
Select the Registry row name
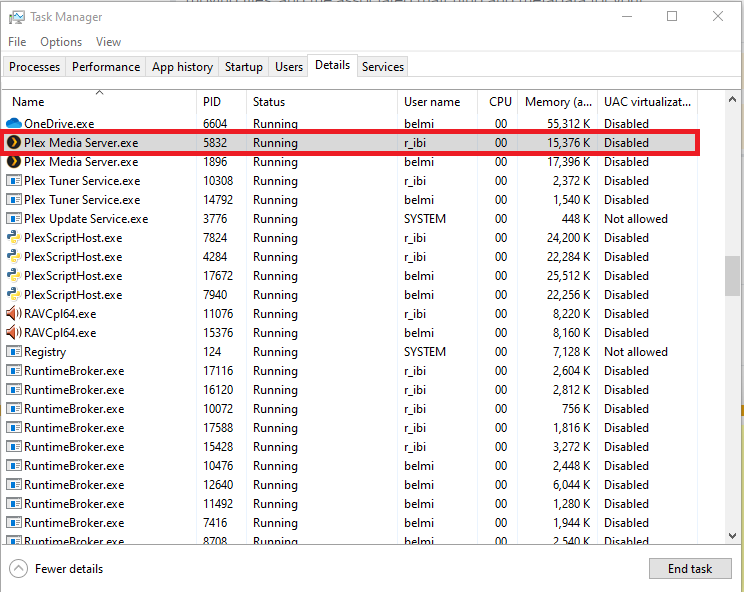pyautogui.click(x=45, y=352)
